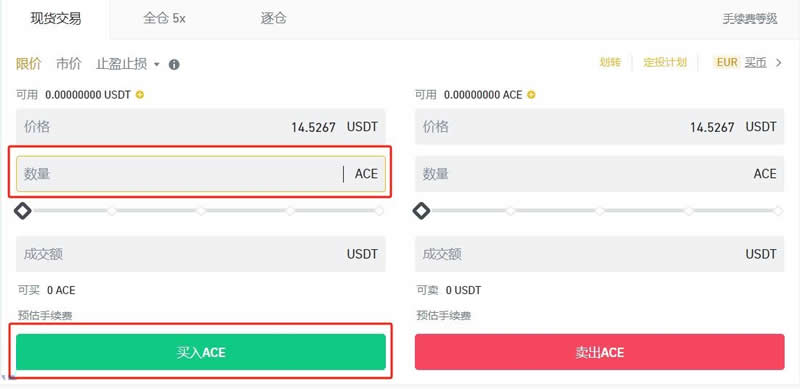Click the buy slider diamond handle
This screenshot has width=800, height=389.
coord(23,211)
